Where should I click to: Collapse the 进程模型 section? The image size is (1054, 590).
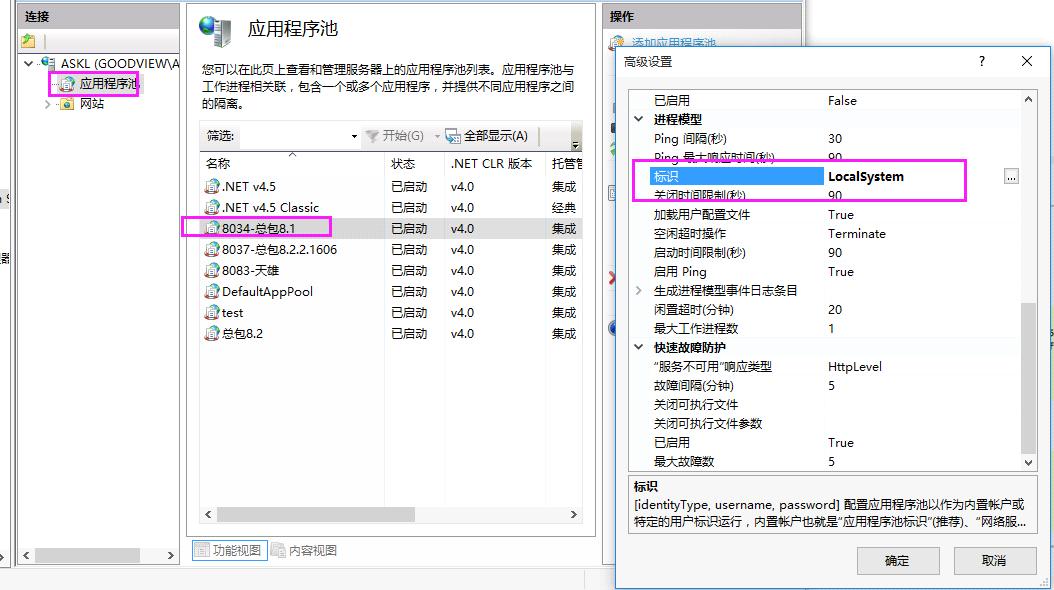(640, 119)
